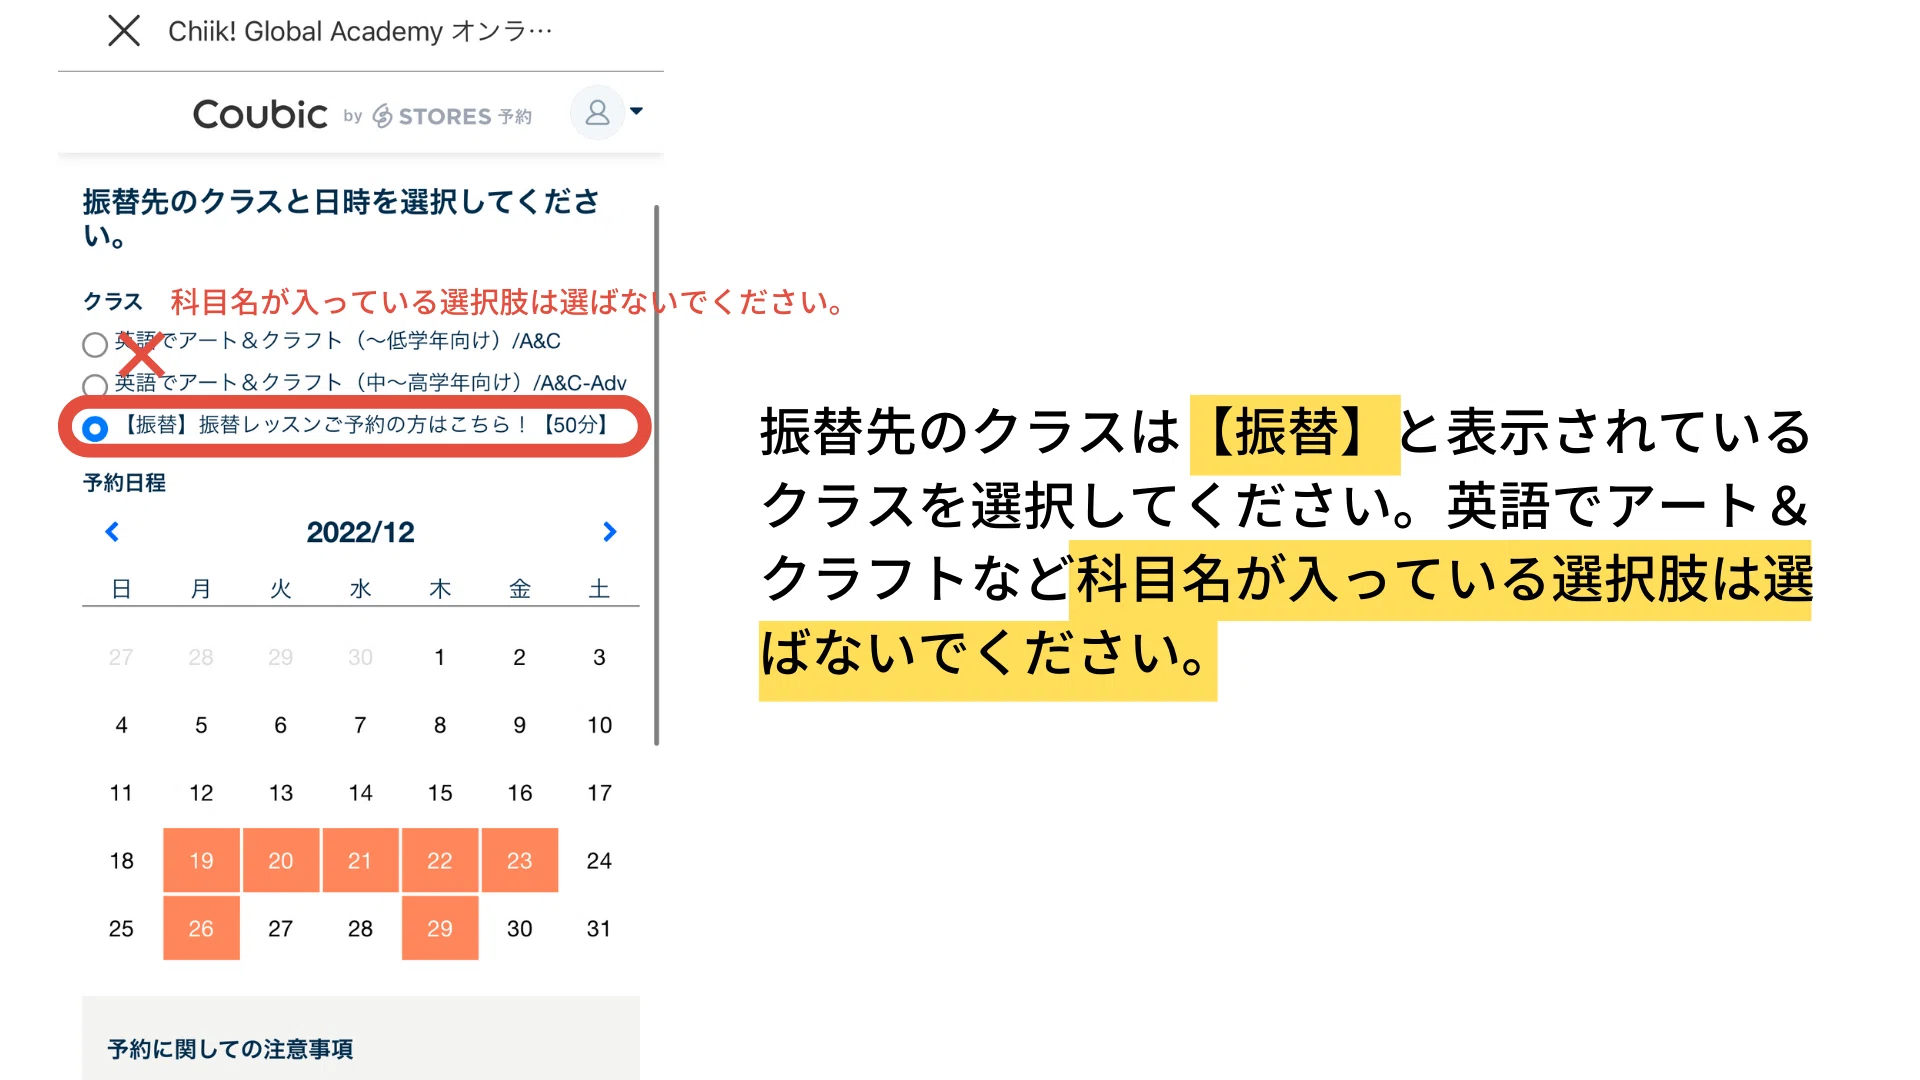Click the scrollbar of the booking page
The image size is (1920, 1080).
pyautogui.click(x=657, y=475)
